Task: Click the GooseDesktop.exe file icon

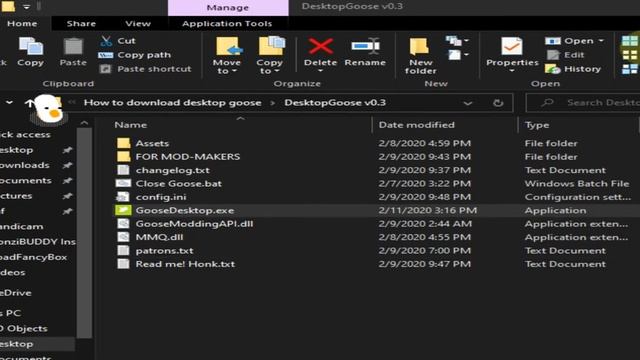Action: click(x=123, y=210)
